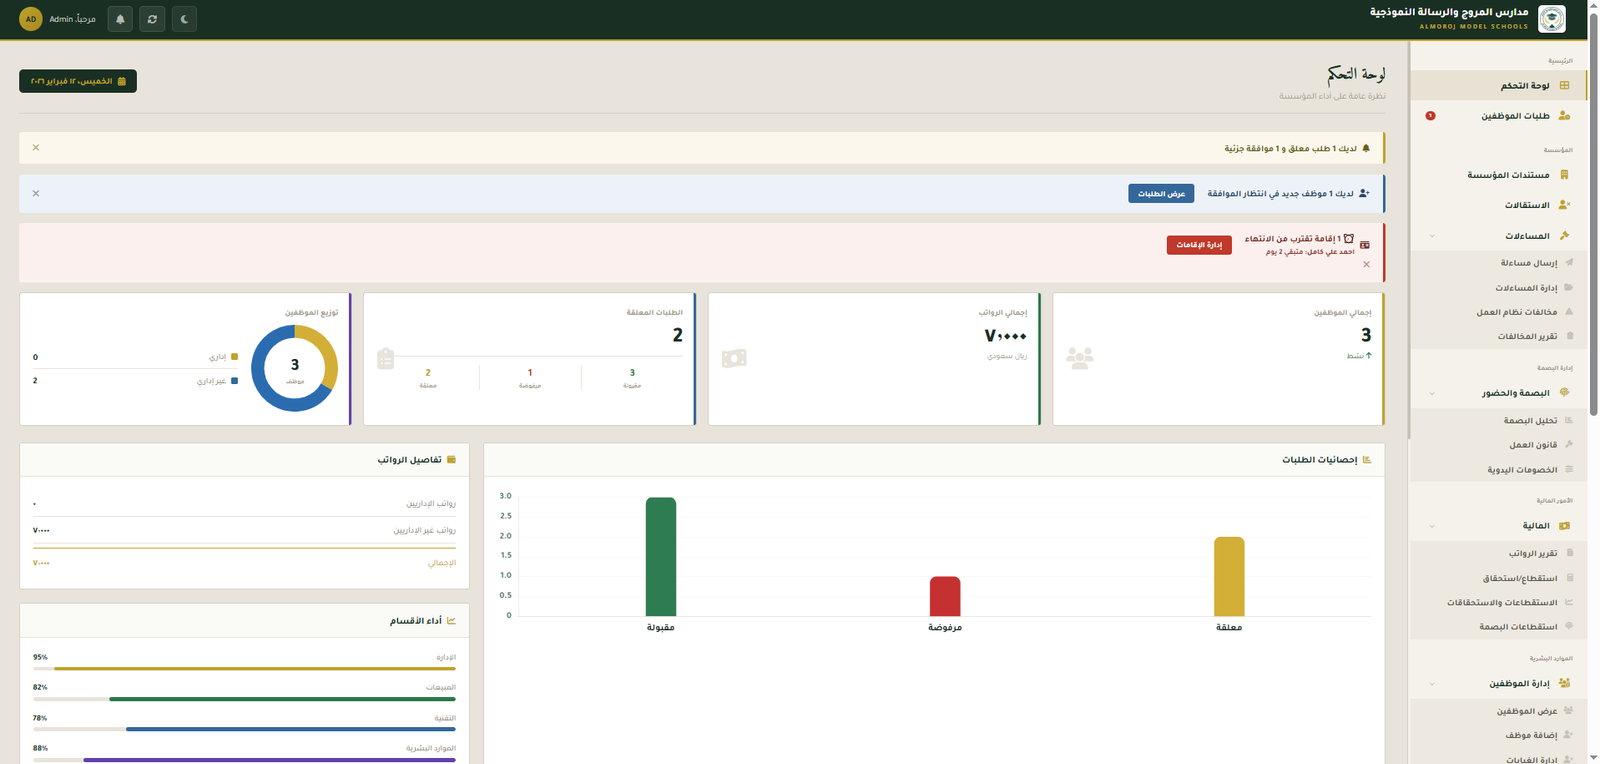Close the blue new employee alert
This screenshot has width=1600, height=764.
click(36, 194)
